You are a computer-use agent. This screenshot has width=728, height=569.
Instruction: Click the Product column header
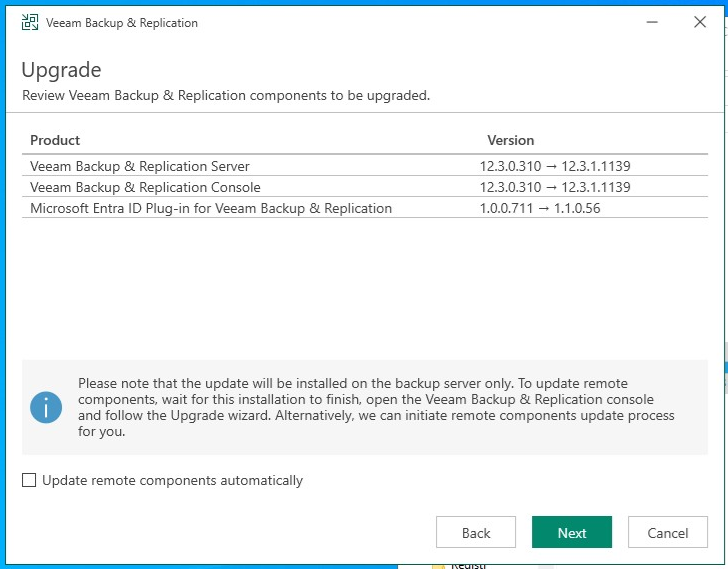pos(55,140)
